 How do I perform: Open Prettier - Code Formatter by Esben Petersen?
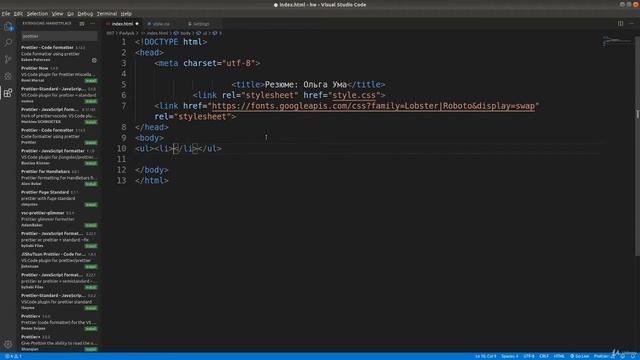[x=59, y=53]
